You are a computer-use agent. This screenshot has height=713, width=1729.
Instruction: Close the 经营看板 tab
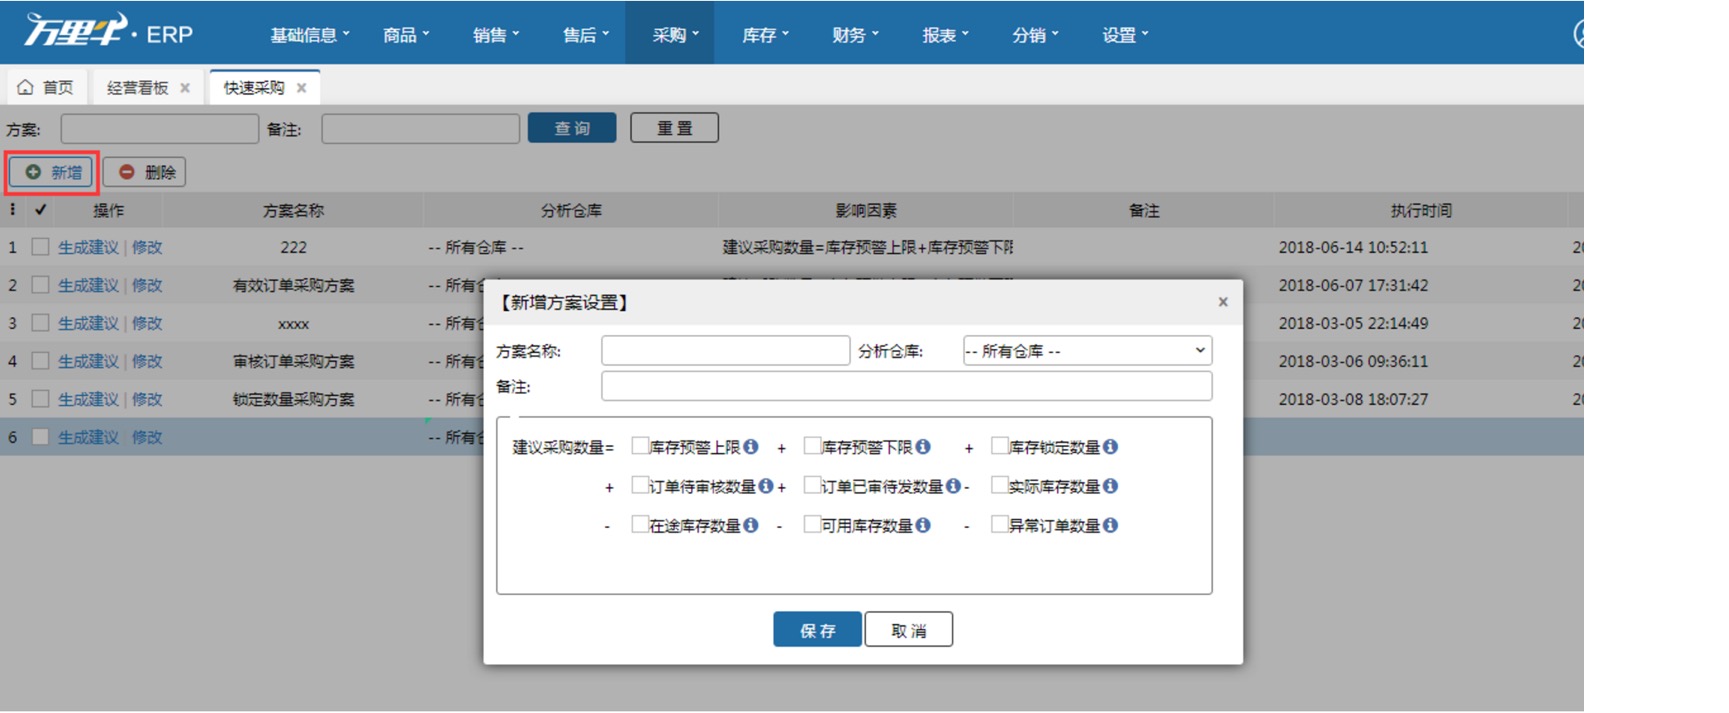point(185,88)
